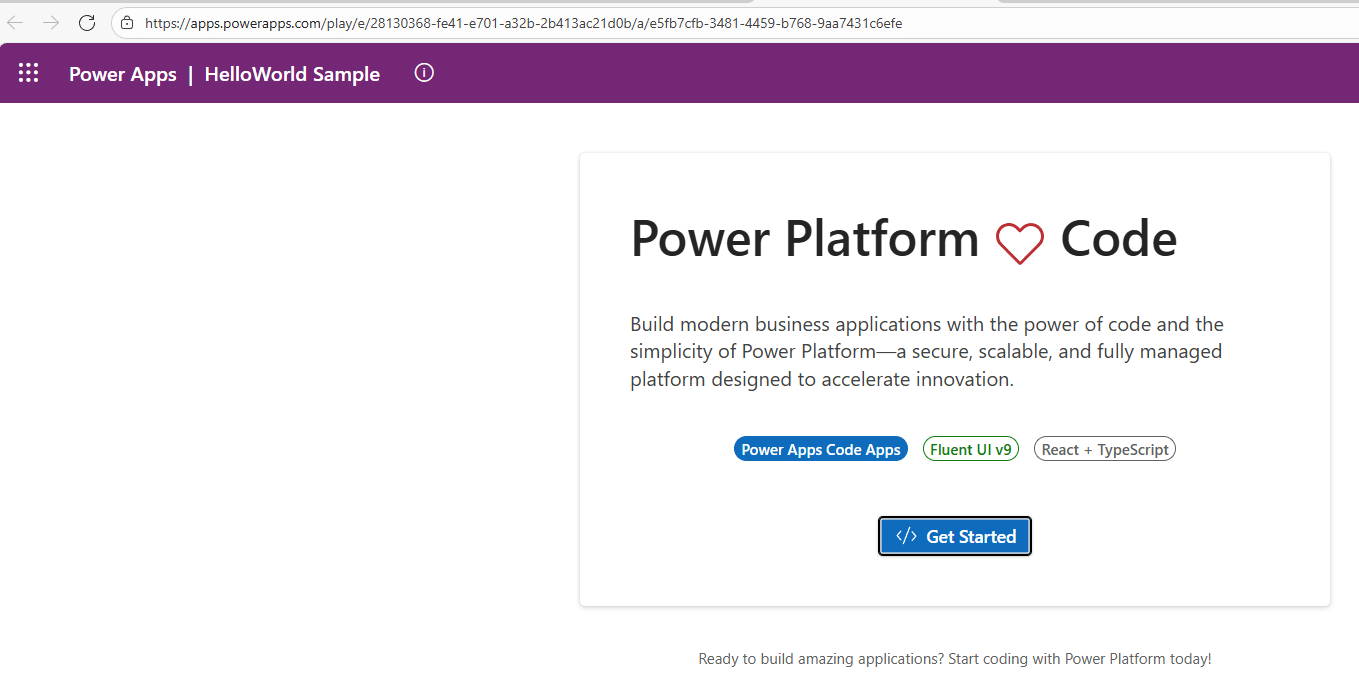Select the Power Apps Code Apps badge
This screenshot has height=696, width=1359.
click(x=821, y=448)
